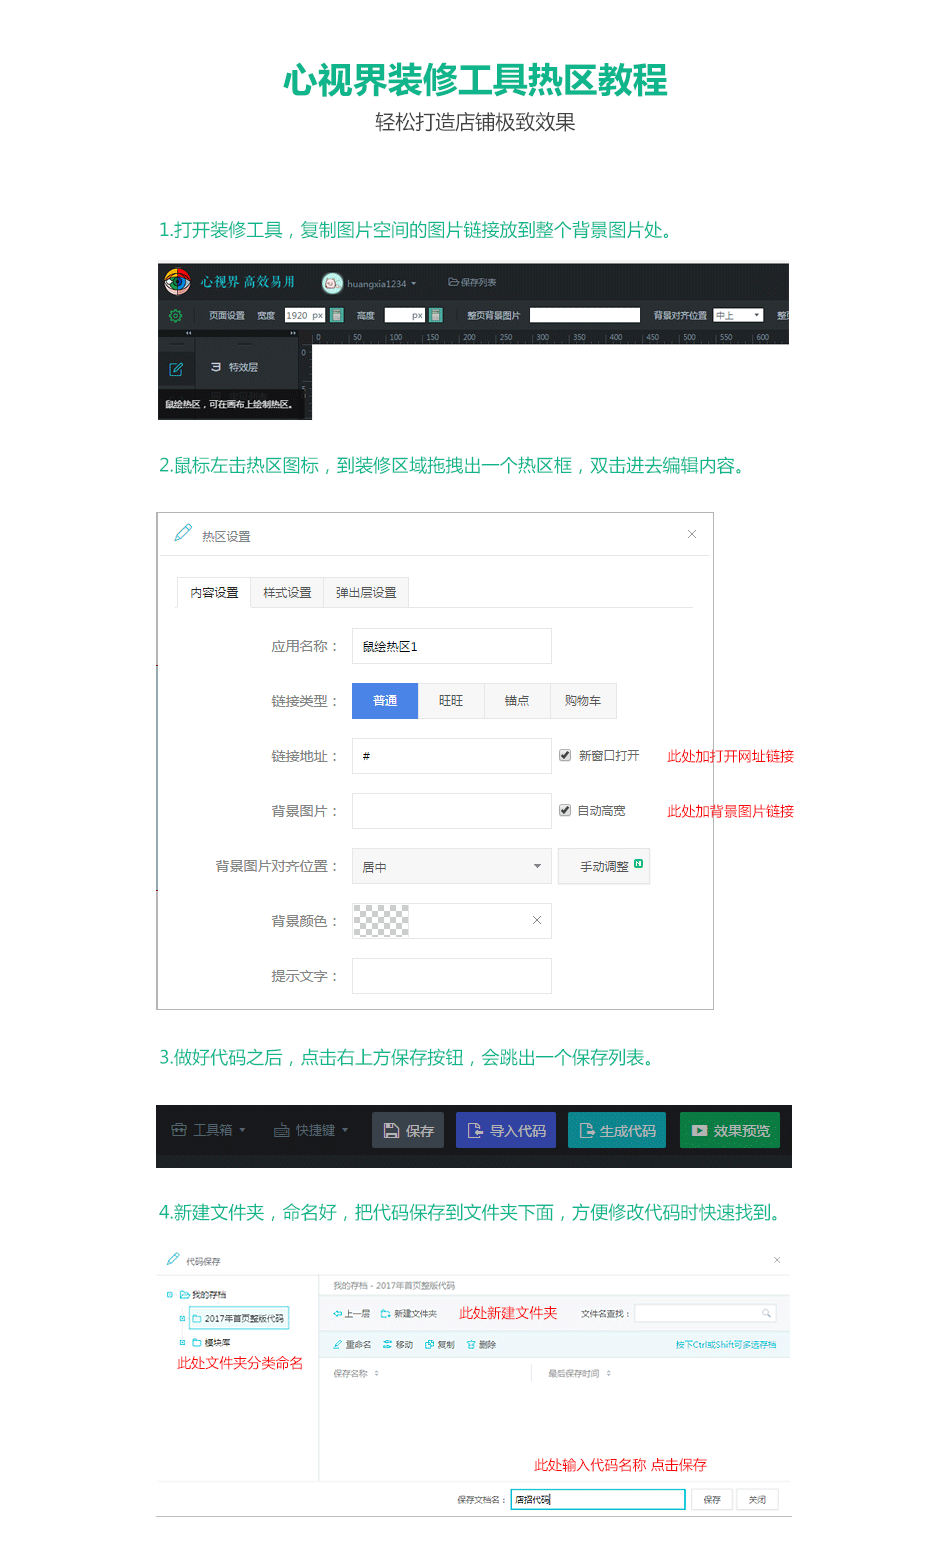
Task: Click the 高度 height input field
Action: tap(405, 315)
